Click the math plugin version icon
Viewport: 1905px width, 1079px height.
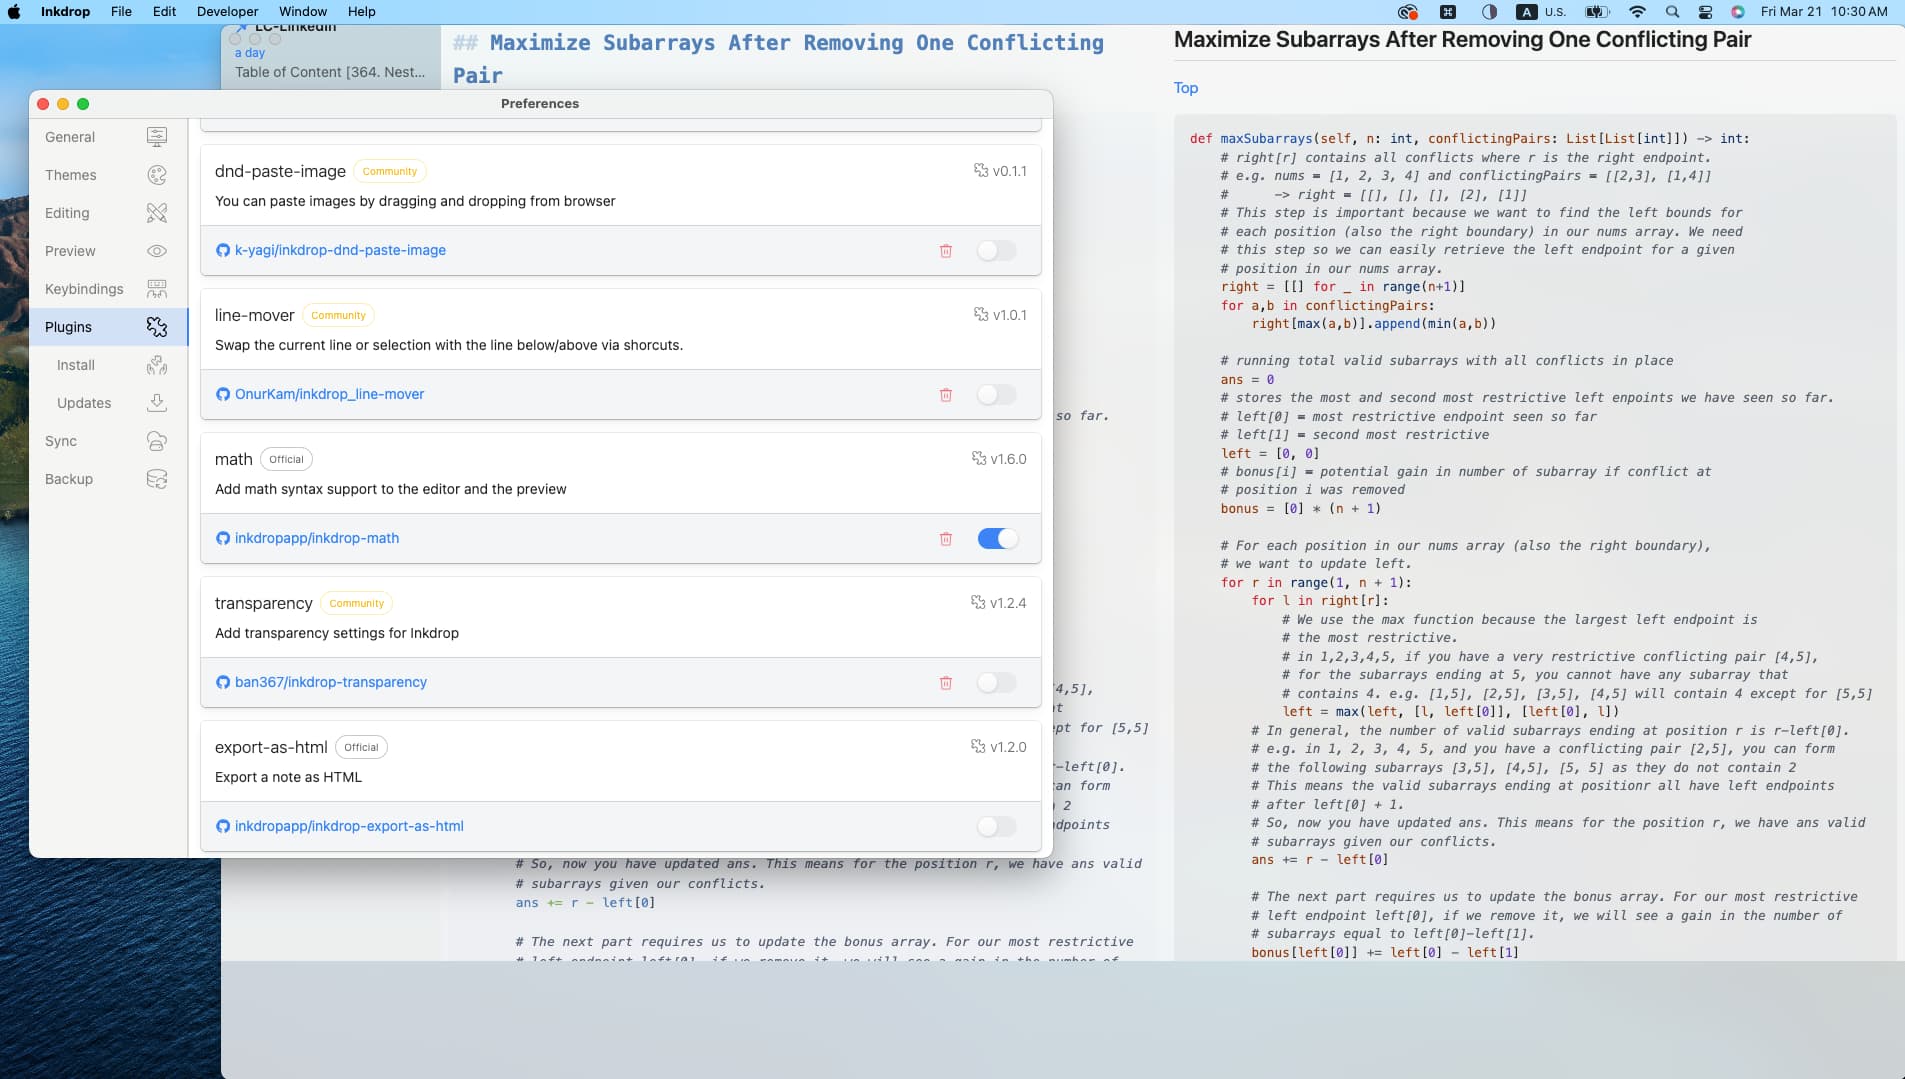coord(979,459)
